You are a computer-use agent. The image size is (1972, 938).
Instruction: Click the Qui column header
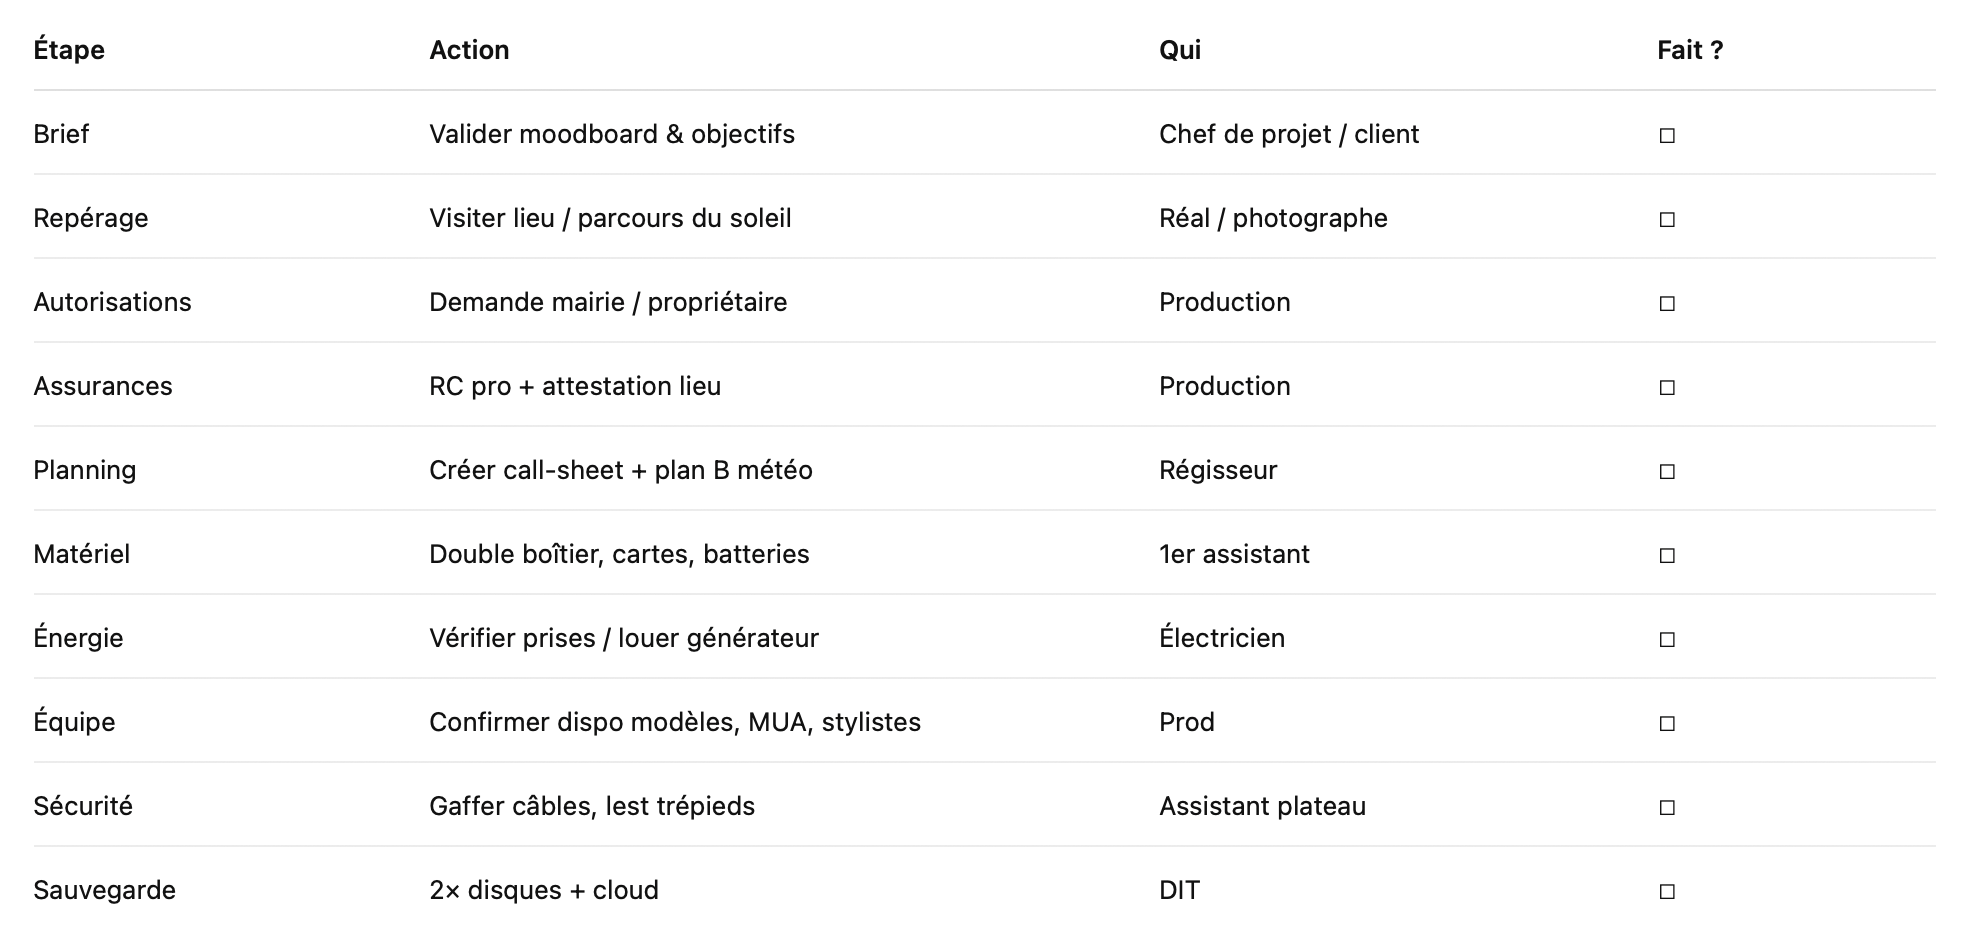[1180, 50]
